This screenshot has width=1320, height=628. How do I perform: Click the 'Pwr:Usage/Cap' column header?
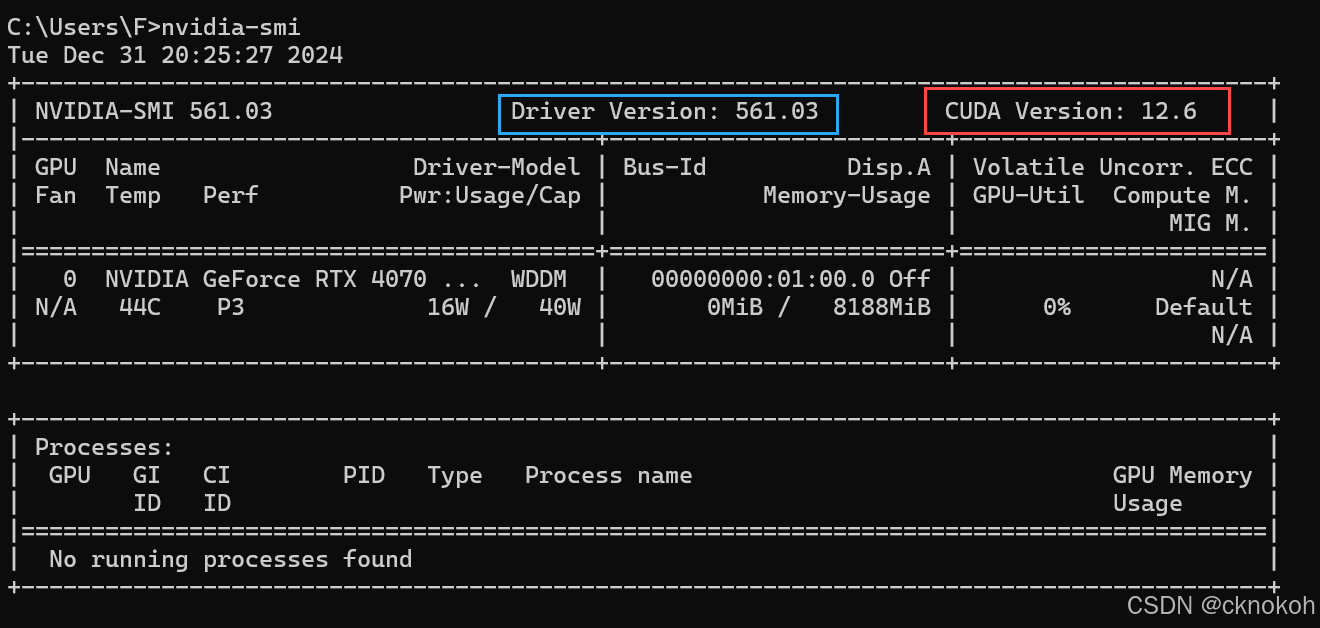pyautogui.click(x=490, y=195)
